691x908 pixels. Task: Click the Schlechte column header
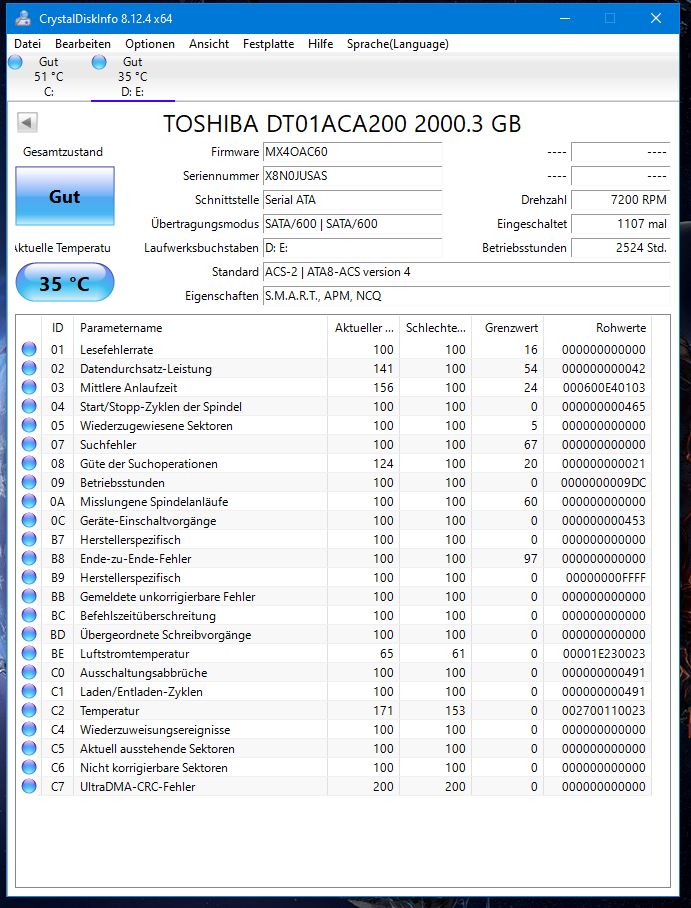[436, 328]
